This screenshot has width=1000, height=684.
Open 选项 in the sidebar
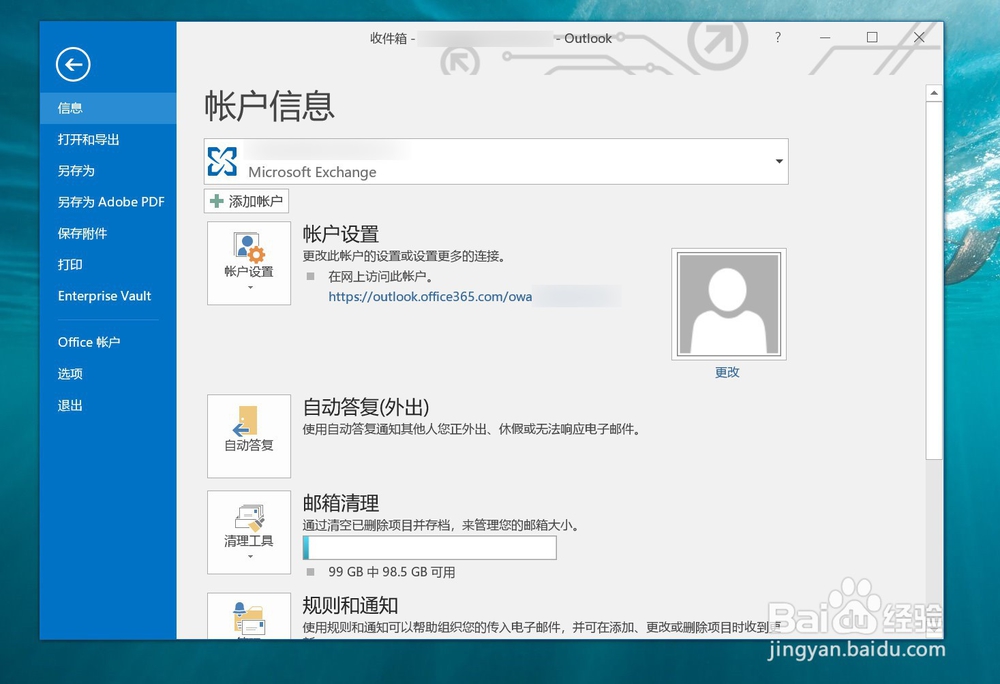point(108,374)
